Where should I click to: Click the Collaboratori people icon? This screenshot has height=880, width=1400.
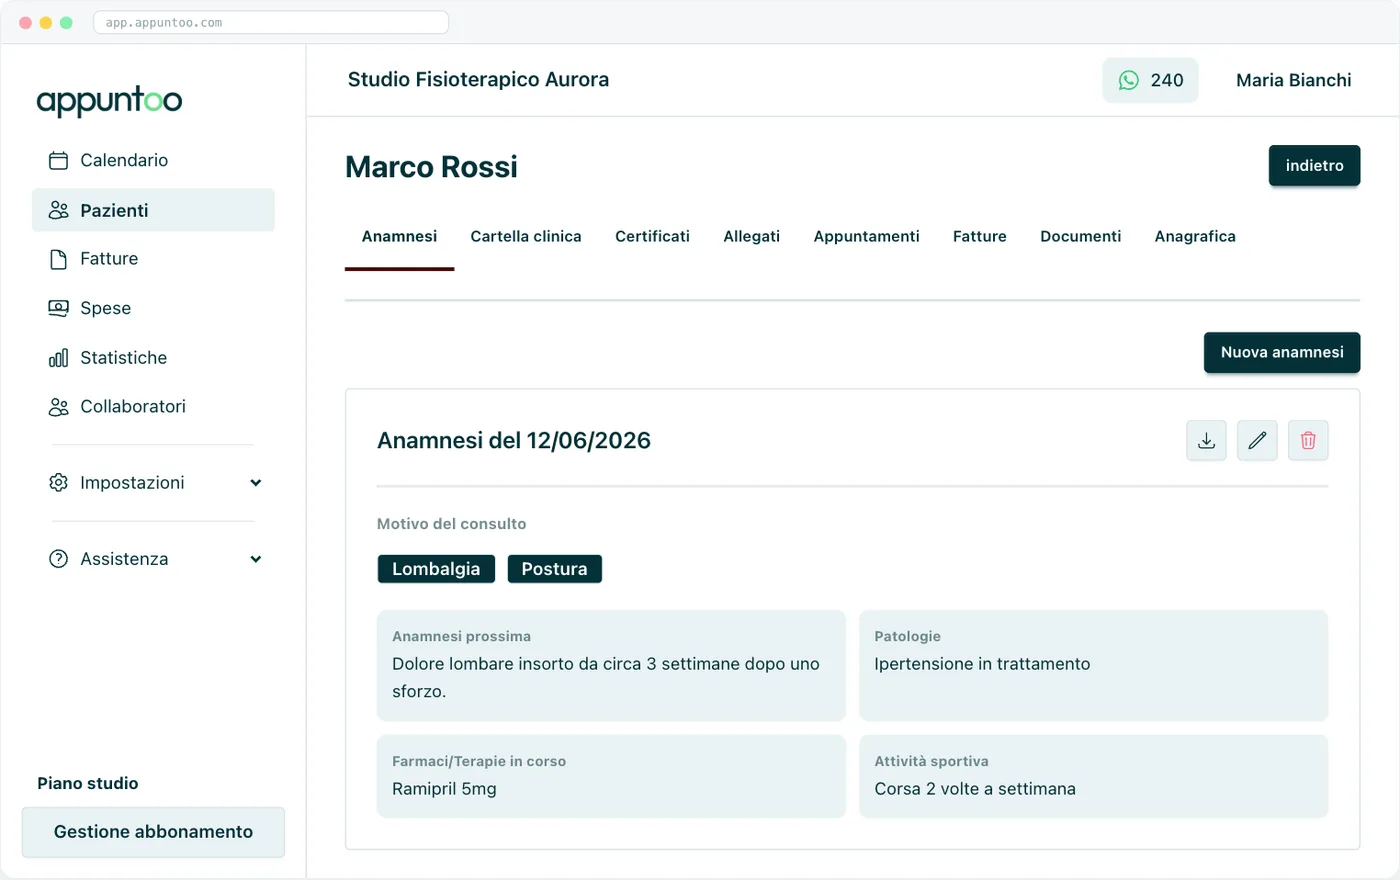[59, 407]
